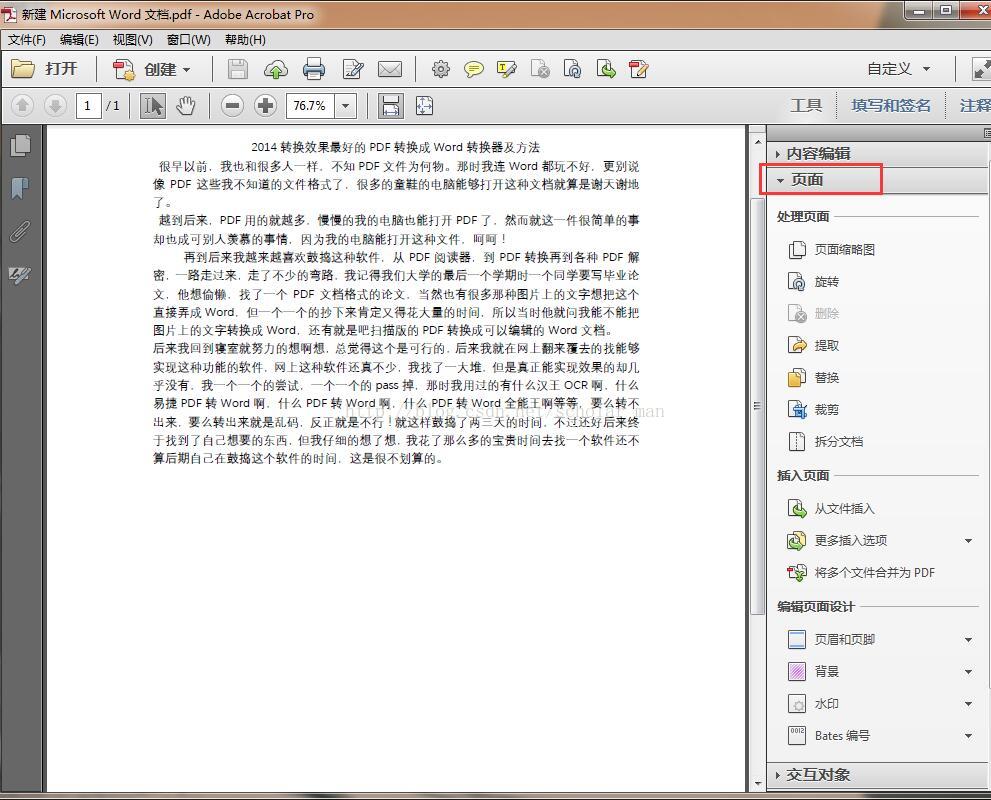The width and height of the screenshot is (991, 800).
Task: Click the fit one full page icon
Action: [x=424, y=106]
